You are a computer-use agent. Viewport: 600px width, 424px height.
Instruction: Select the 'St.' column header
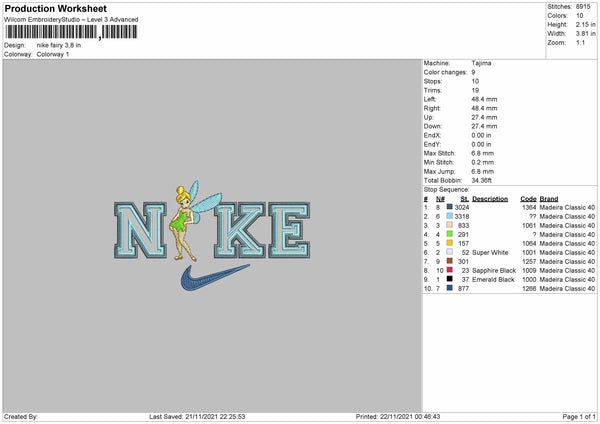click(465, 199)
